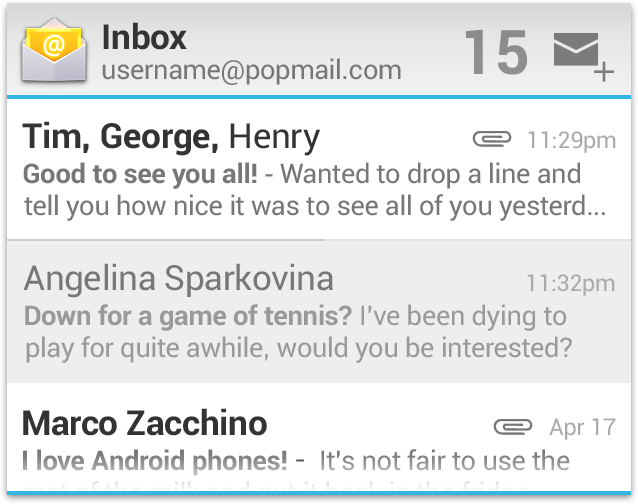Click the paperclip icon on Tim's email
This screenshot has height=504, width=638.
(492, 139)
